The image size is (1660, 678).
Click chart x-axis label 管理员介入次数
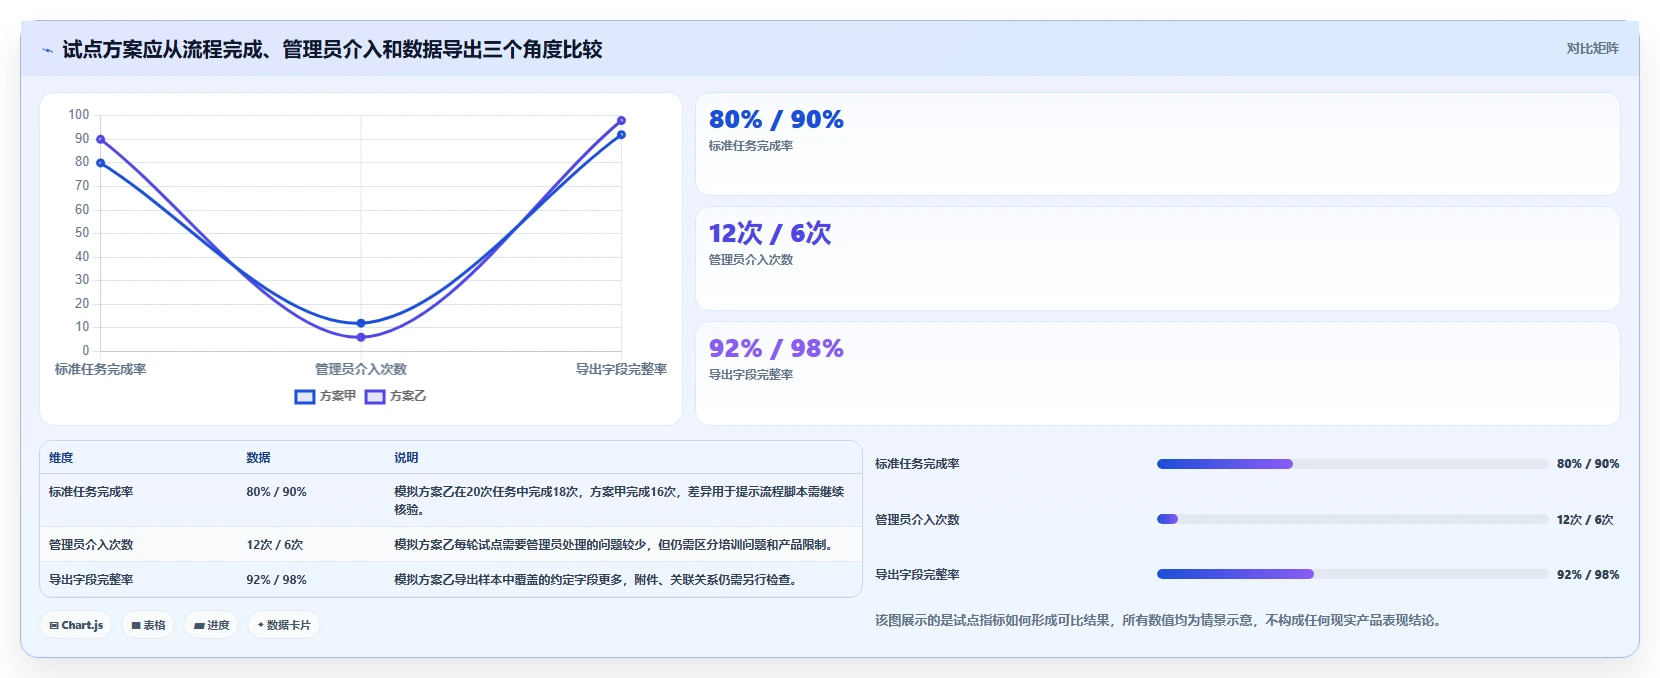click(361, 369)
